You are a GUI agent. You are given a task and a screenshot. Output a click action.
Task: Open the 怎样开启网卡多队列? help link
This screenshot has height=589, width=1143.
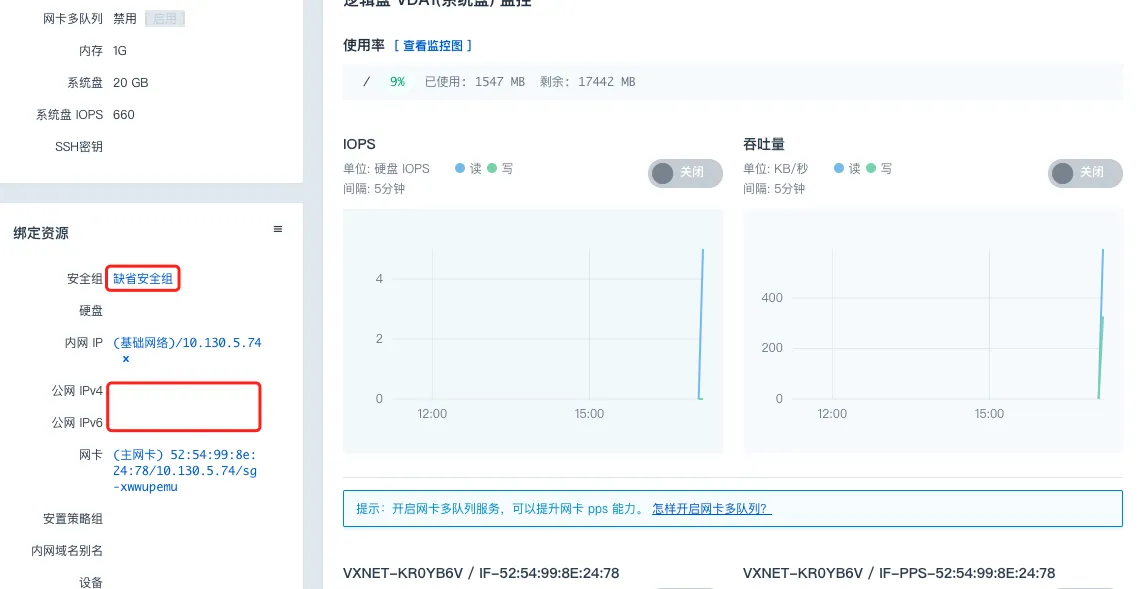click(711, 508)
